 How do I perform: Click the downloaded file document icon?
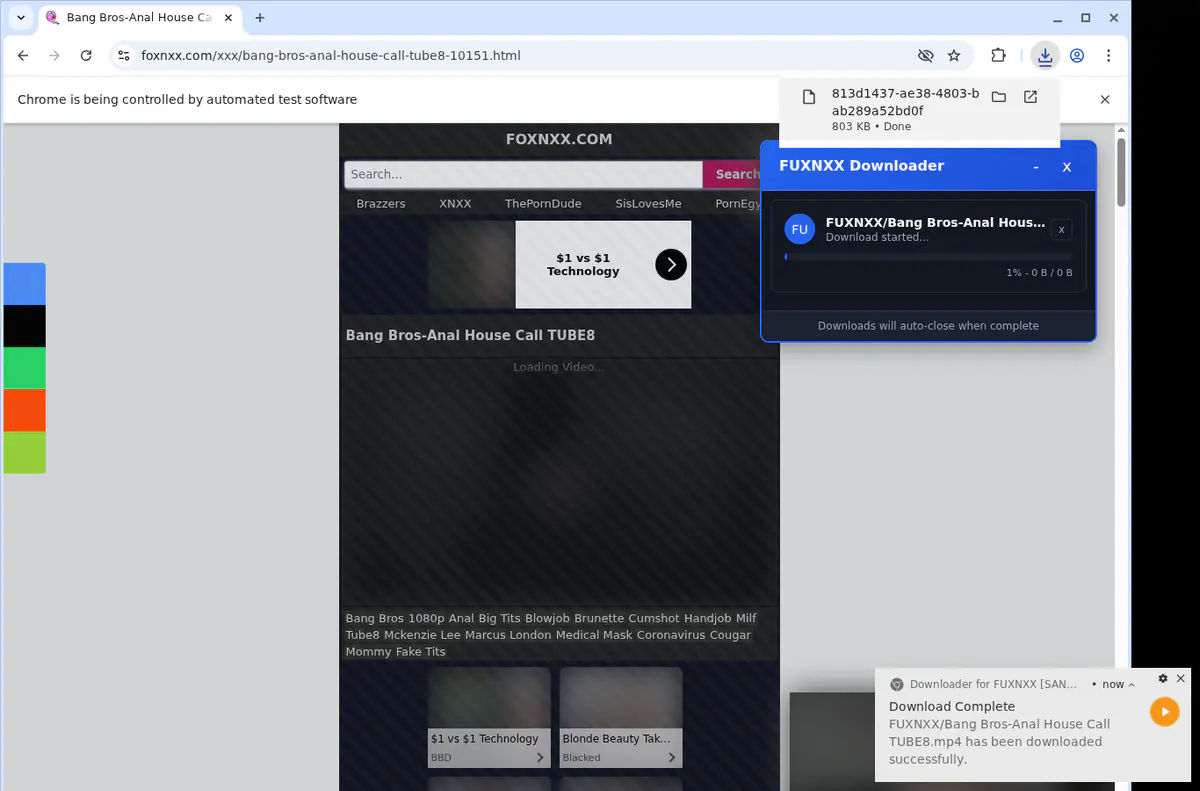click(x=809, y=97)
